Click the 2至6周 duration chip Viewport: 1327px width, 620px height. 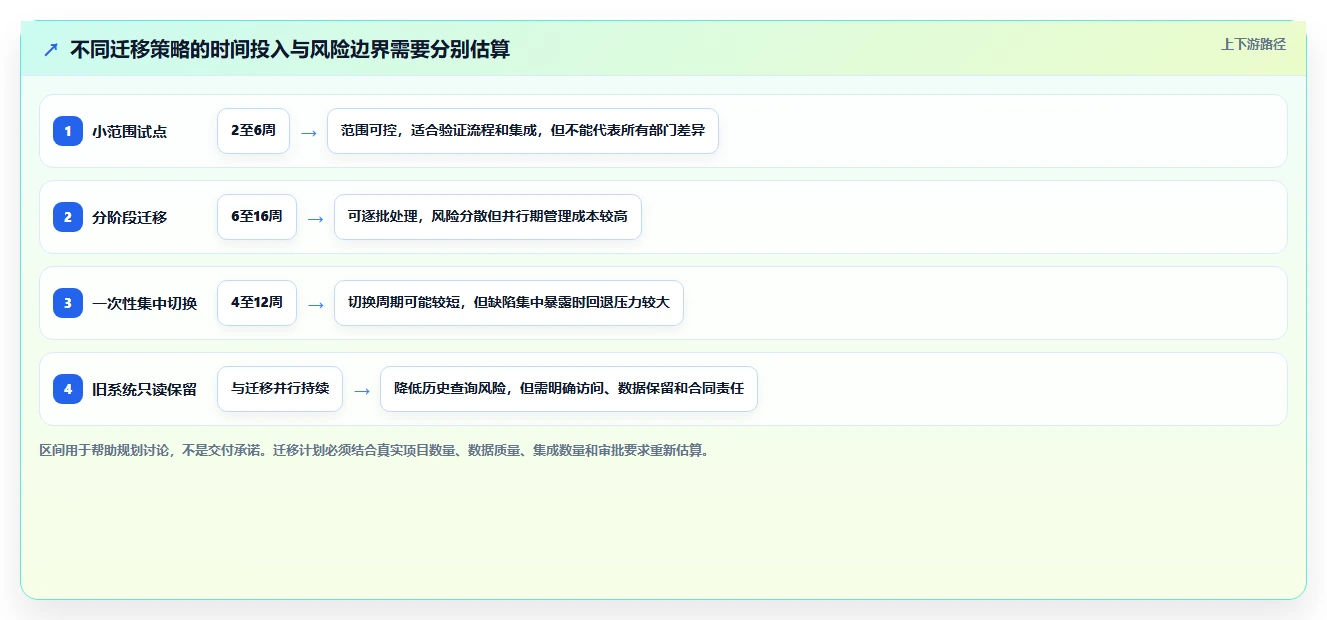click(253, 131)
